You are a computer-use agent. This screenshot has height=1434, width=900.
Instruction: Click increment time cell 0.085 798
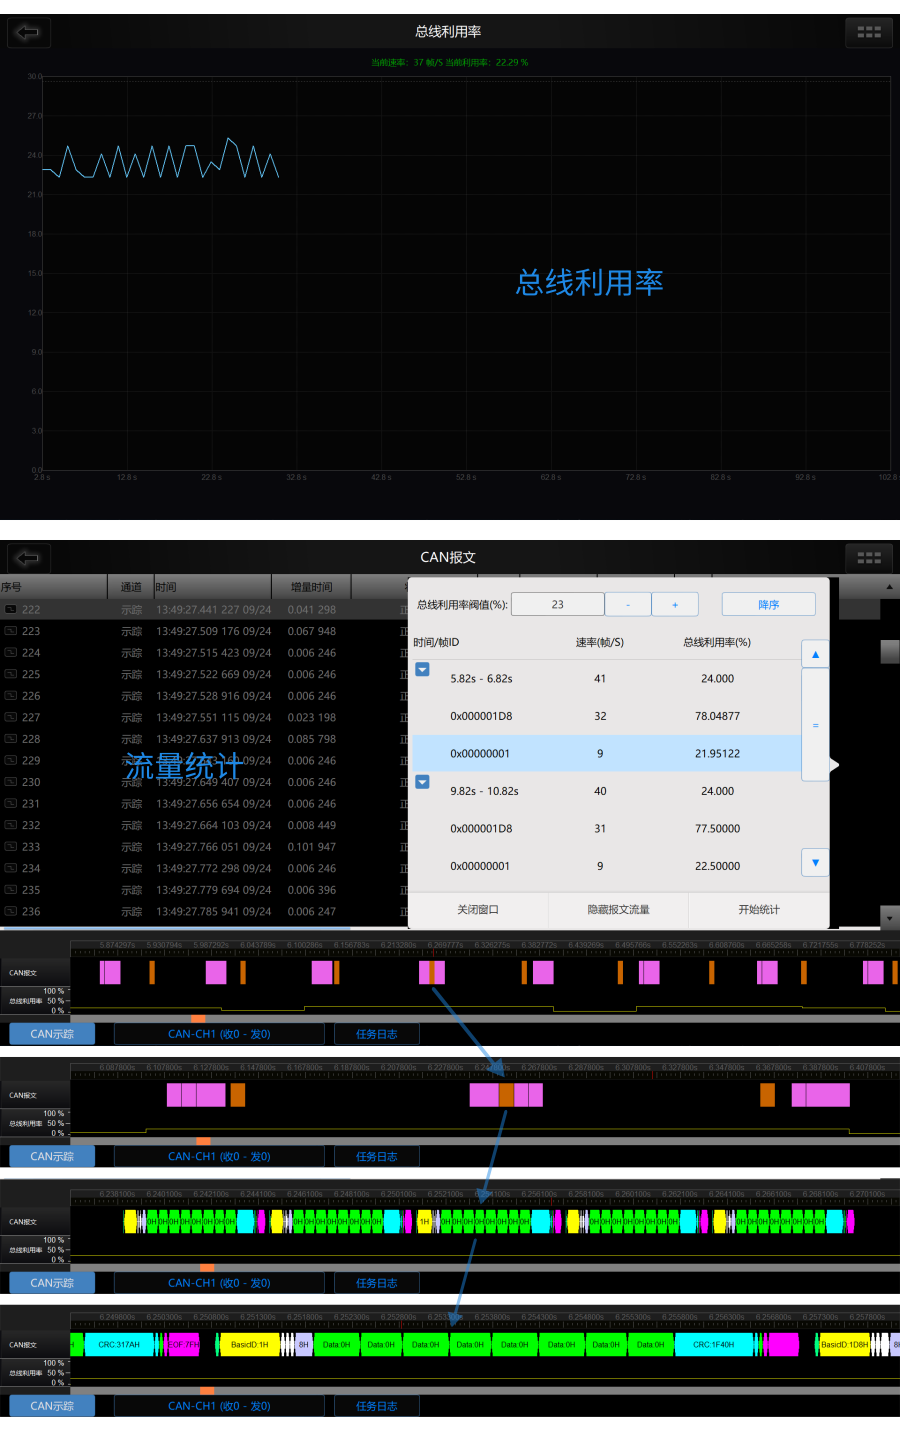[311, 739]
